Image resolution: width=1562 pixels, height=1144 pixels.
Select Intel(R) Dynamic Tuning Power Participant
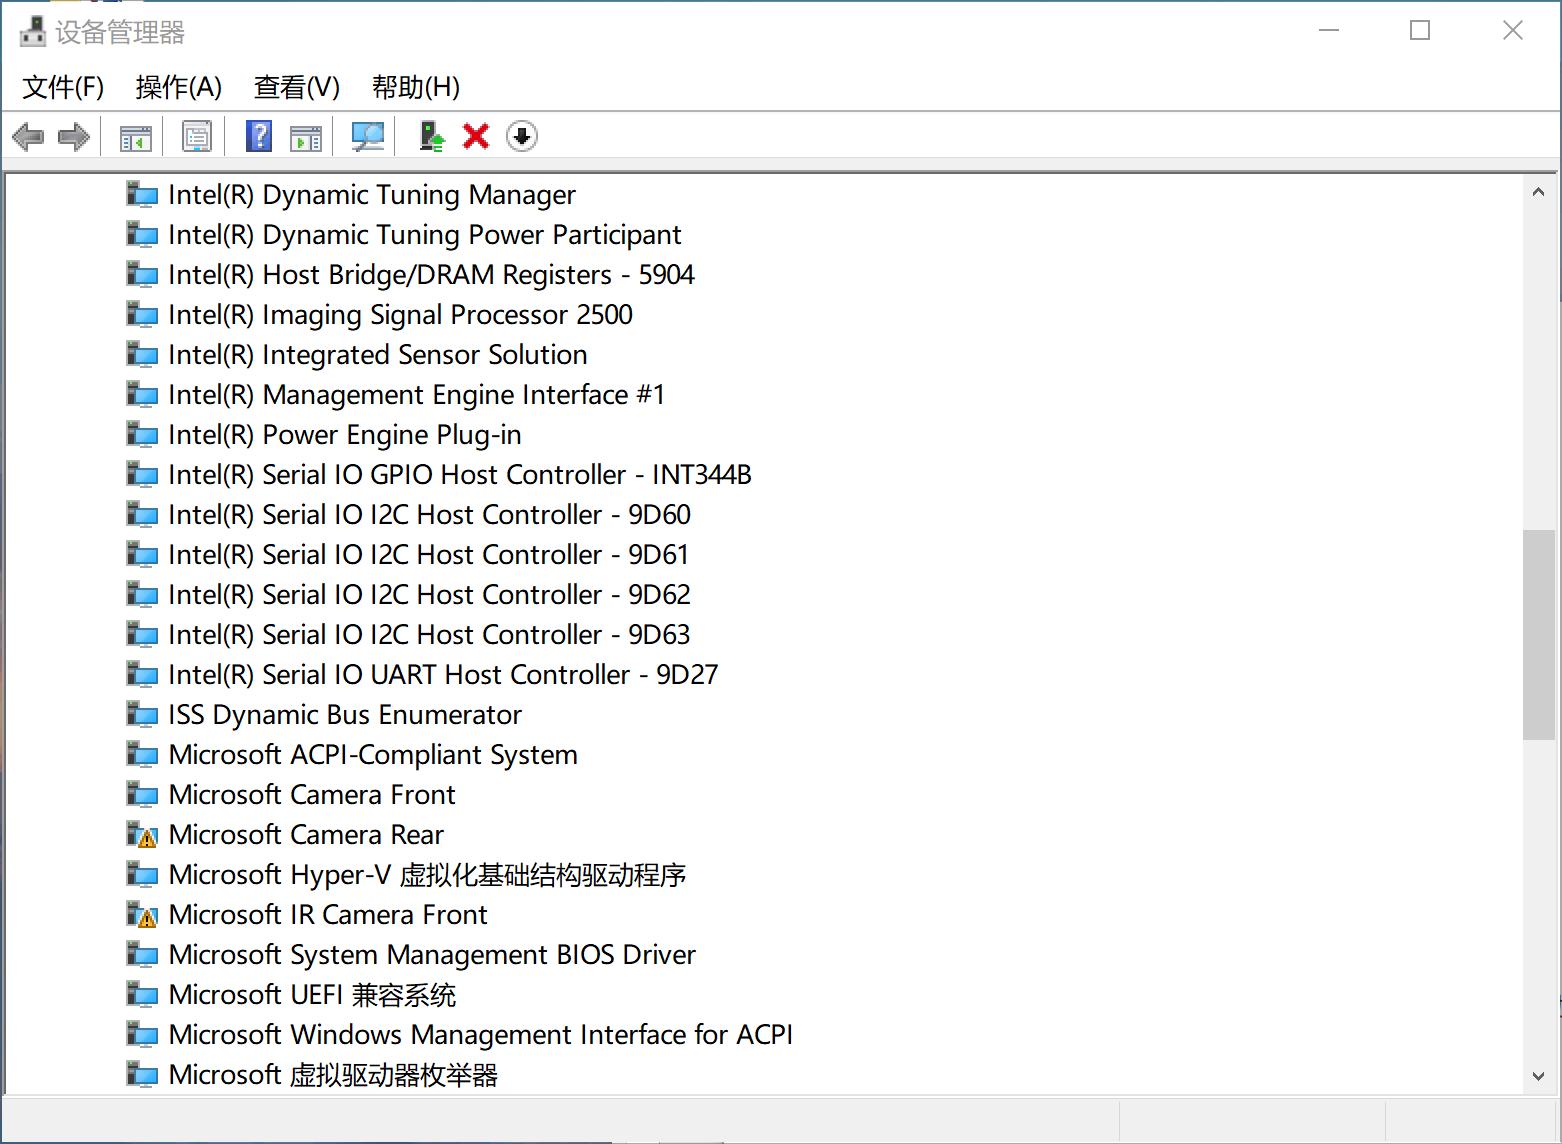click(x=425, y=234)
